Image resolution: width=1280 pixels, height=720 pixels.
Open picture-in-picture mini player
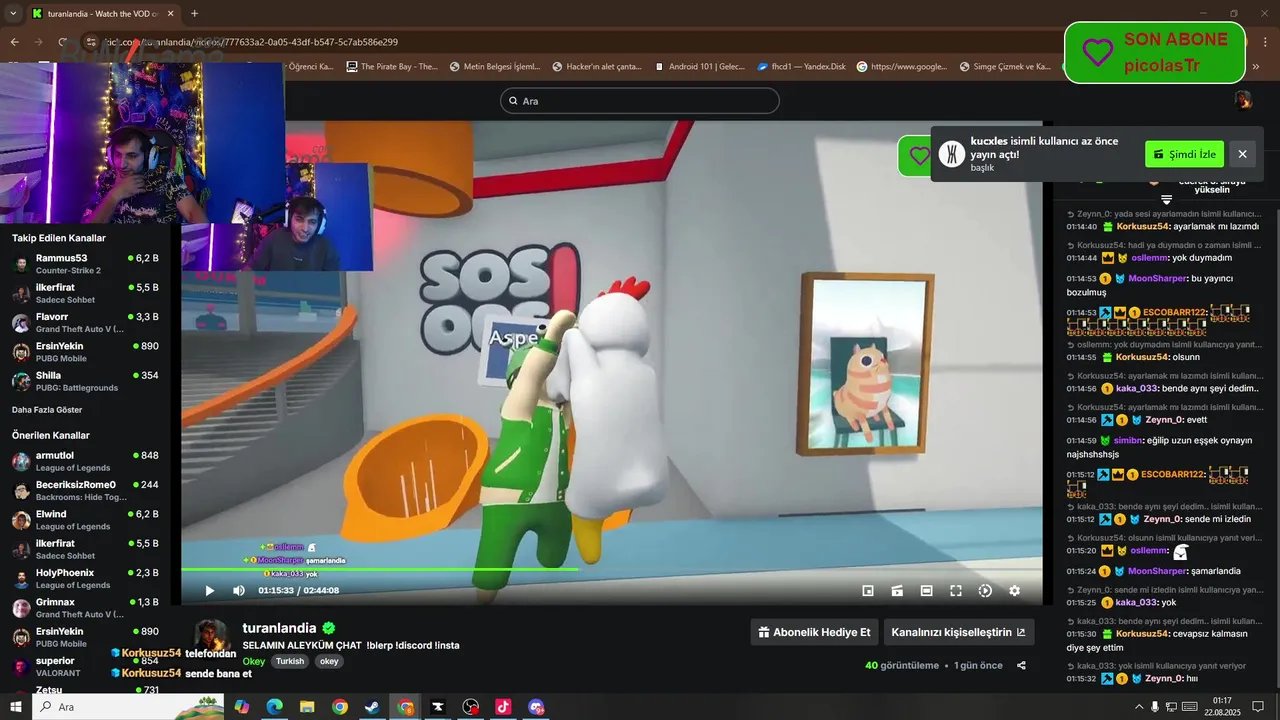coord(868,591)
